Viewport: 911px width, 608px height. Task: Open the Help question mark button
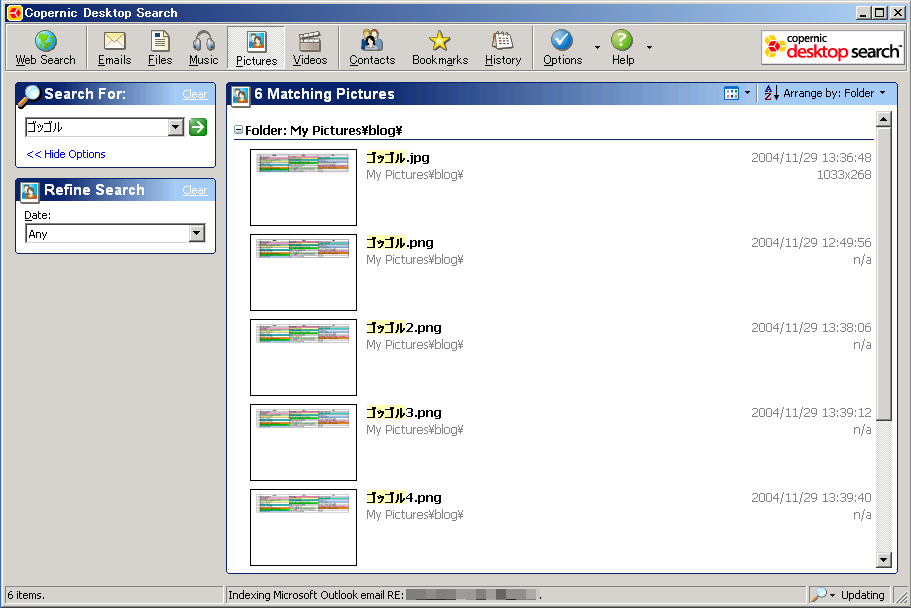[622, 48]
